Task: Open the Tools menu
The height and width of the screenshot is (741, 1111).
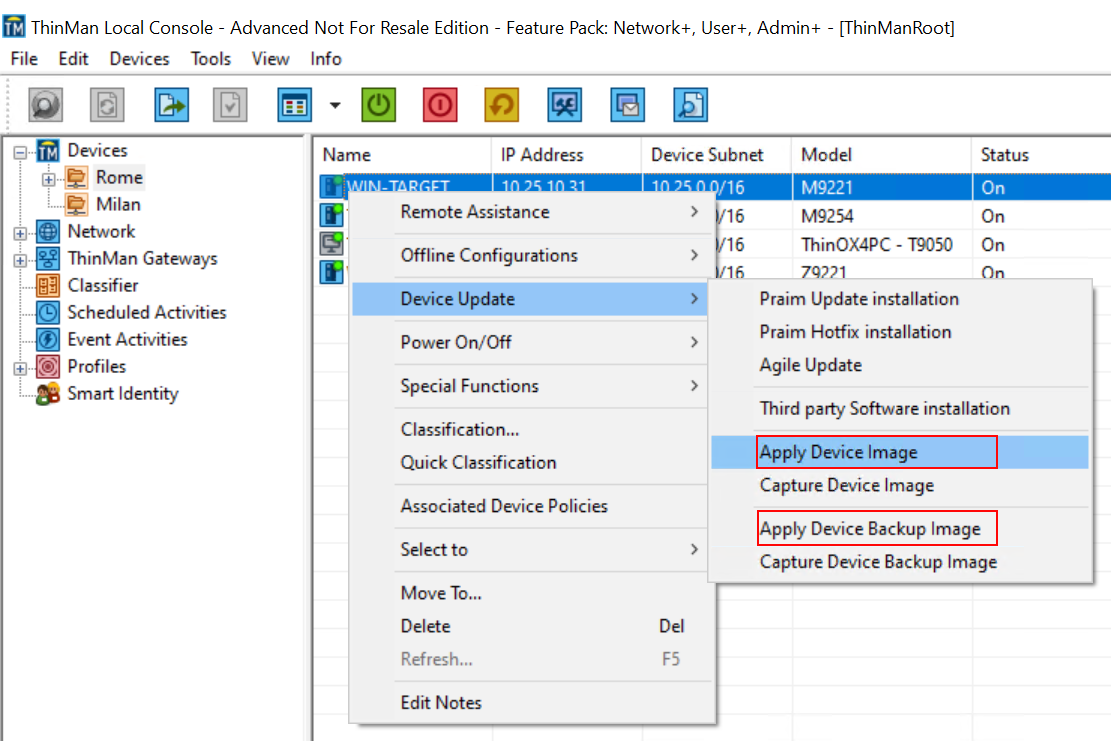Action: pyautogui.click(x=210, y=59)
